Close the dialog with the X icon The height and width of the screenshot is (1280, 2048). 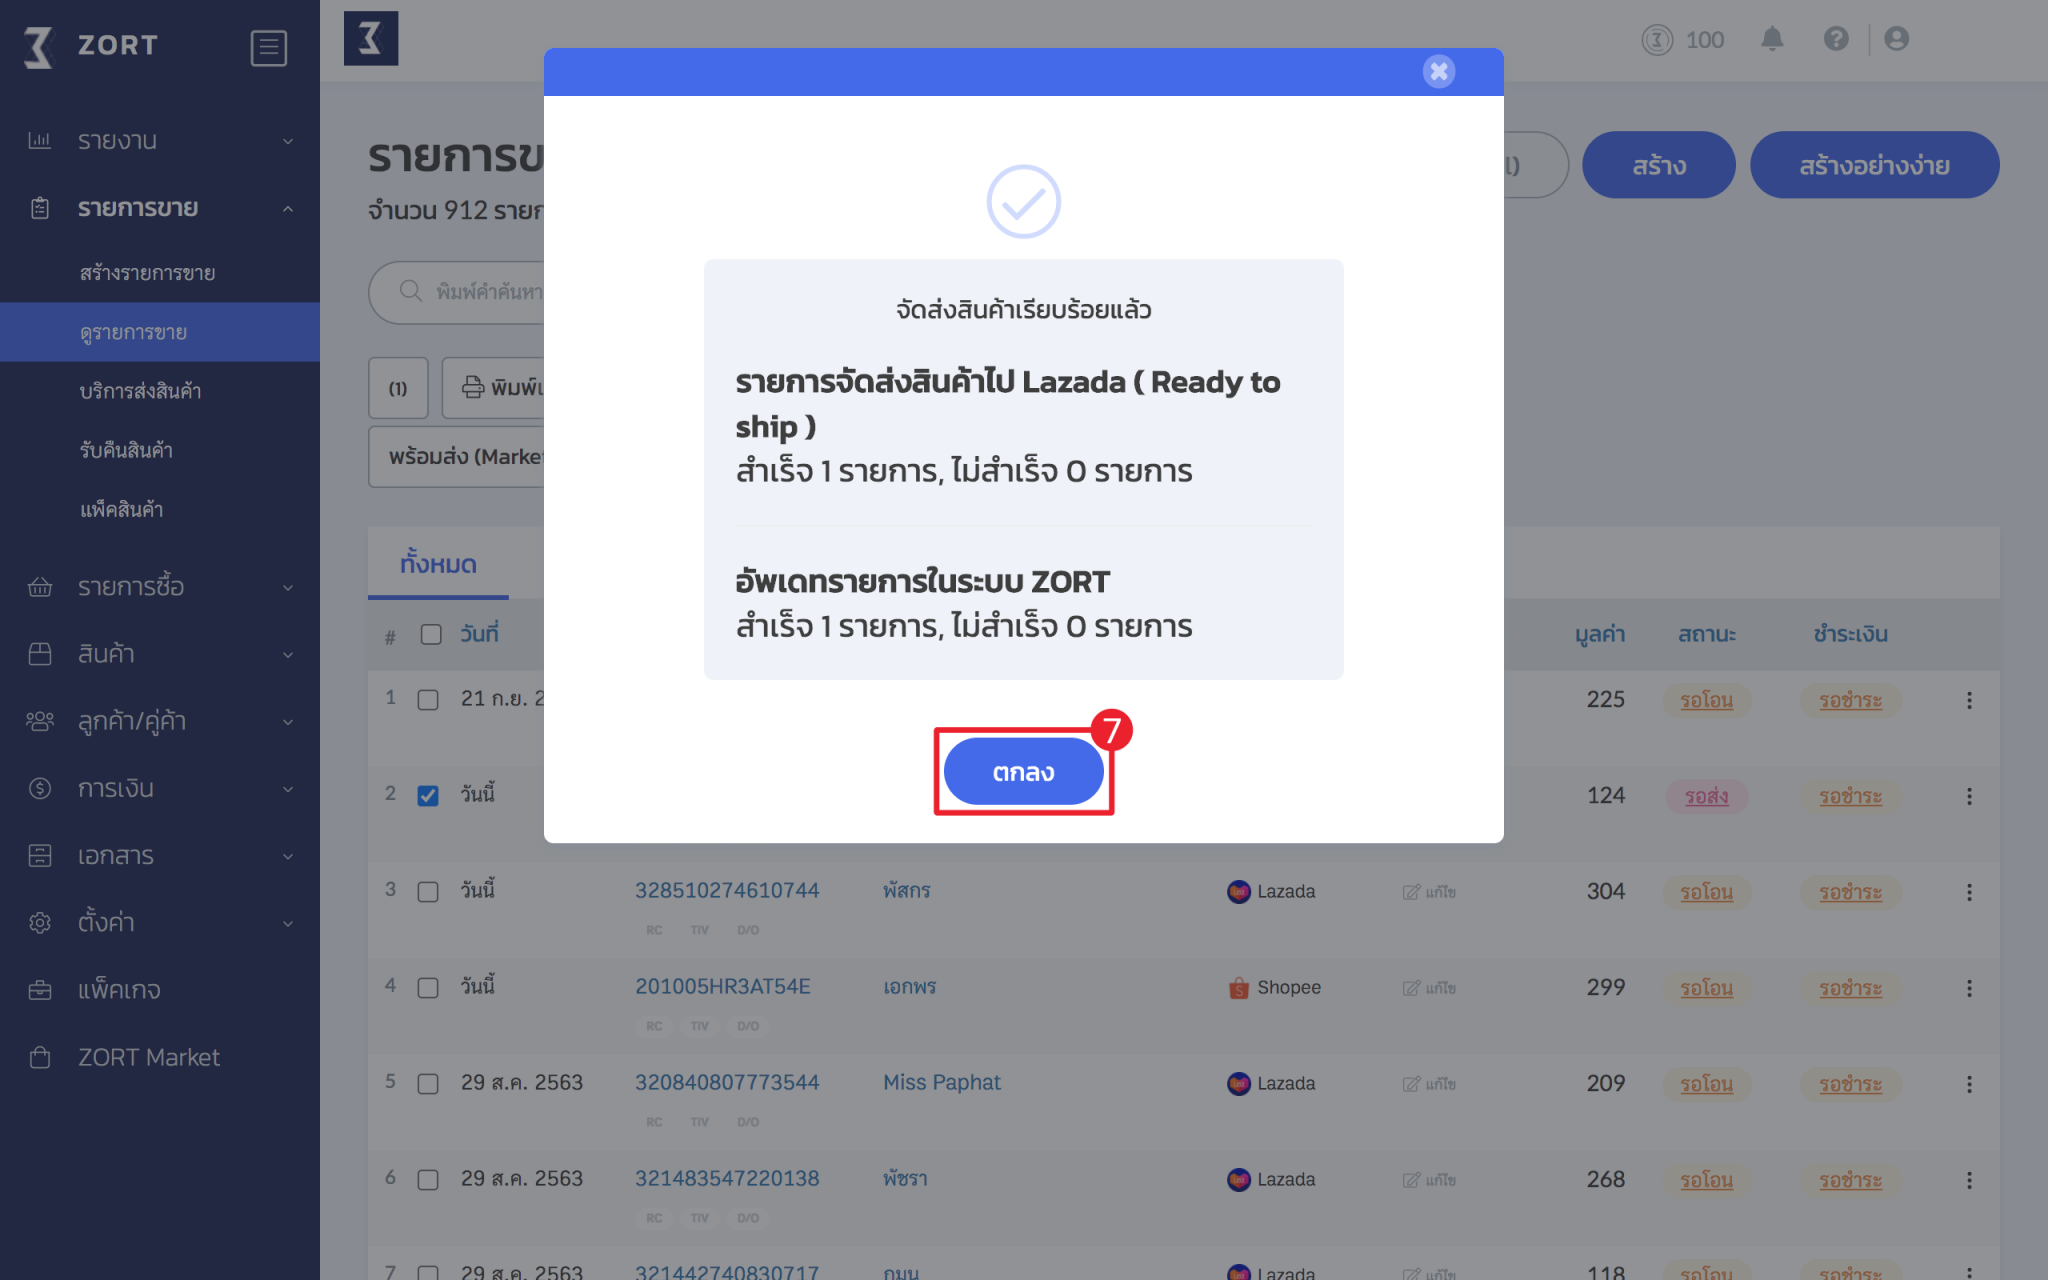coord(1439,71)
